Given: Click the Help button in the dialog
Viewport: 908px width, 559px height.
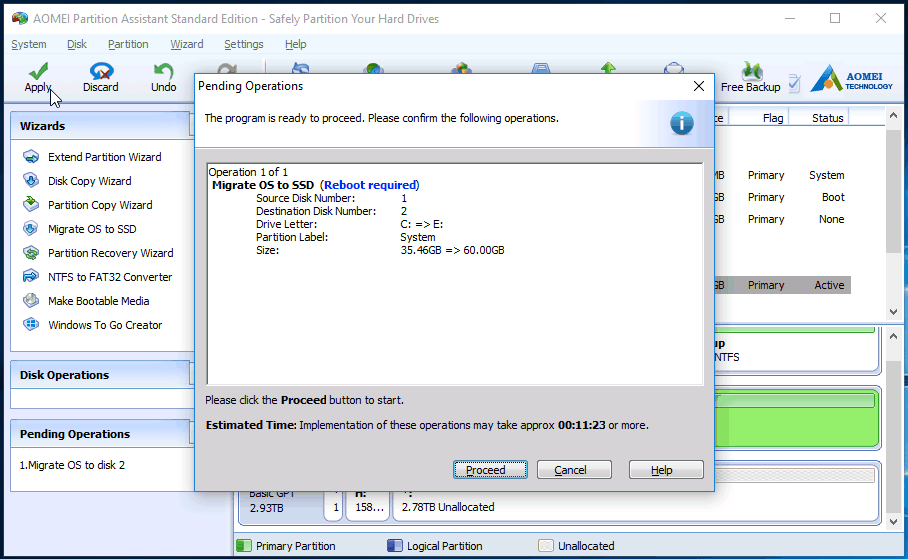Looking at the screenshot, I should pyautogui.click(x=666, y=470).
